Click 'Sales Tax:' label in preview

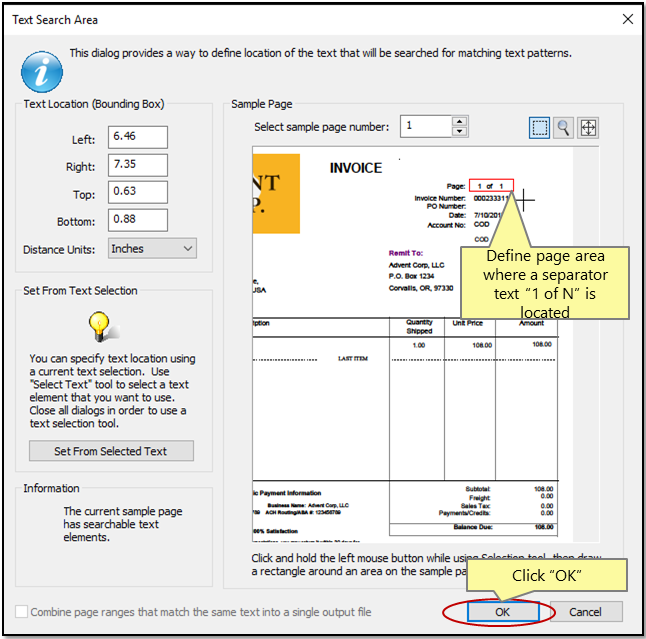(475, 506)
